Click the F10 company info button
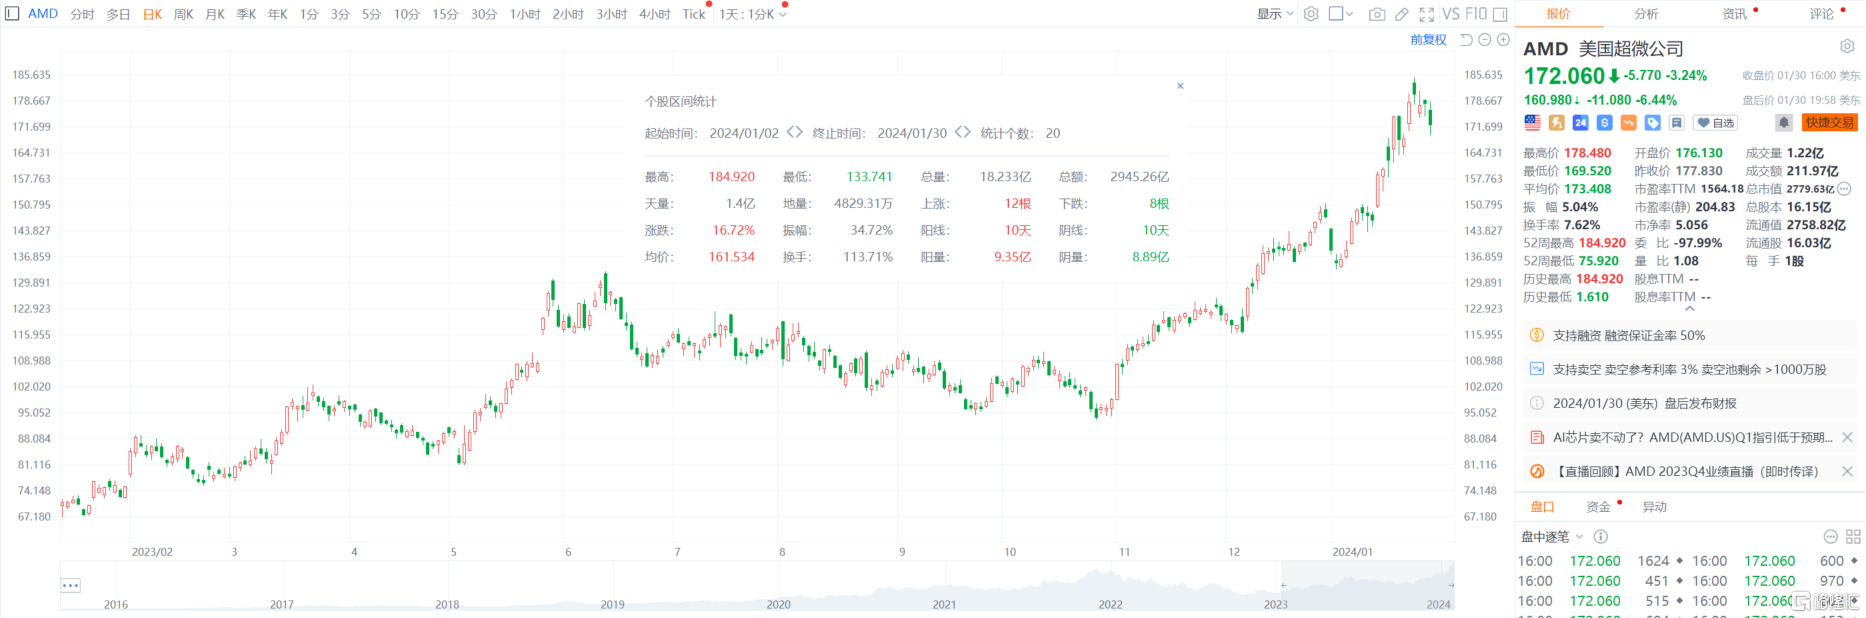This screenshot has height=618, width=1866. pos(1476,14)
